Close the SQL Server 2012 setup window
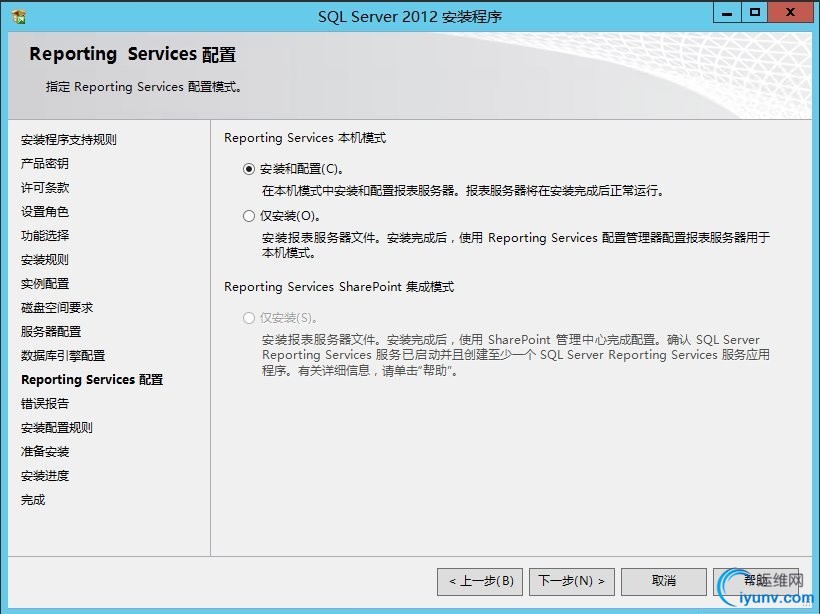 pos(790,13)
